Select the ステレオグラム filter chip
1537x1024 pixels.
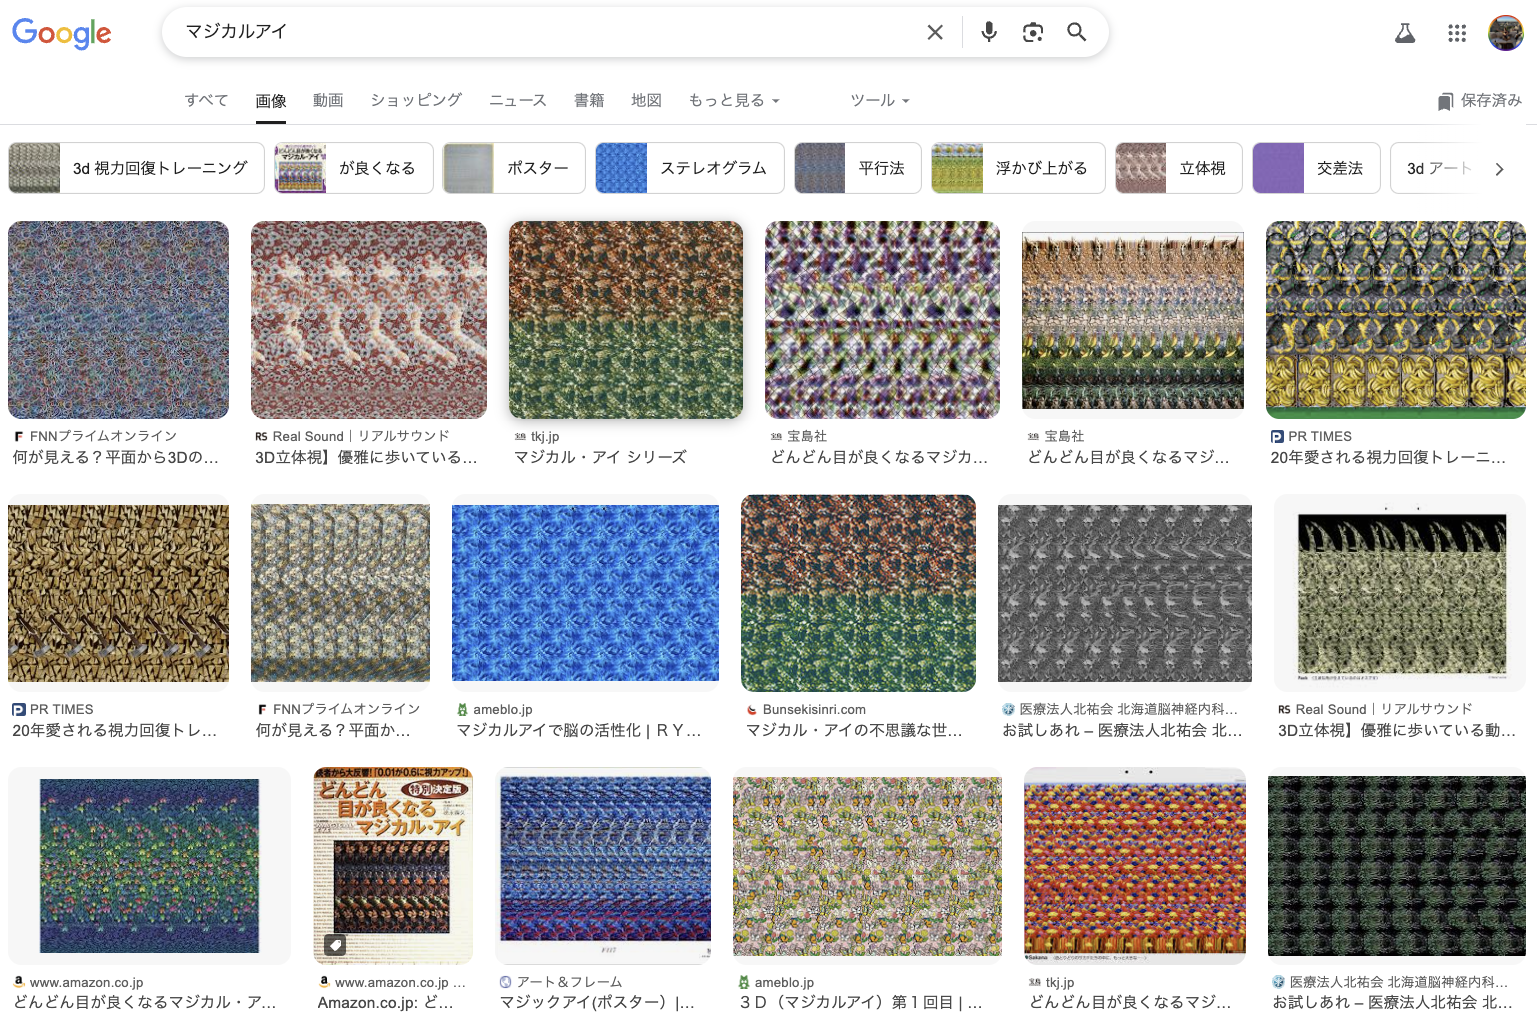click(688, 168)
